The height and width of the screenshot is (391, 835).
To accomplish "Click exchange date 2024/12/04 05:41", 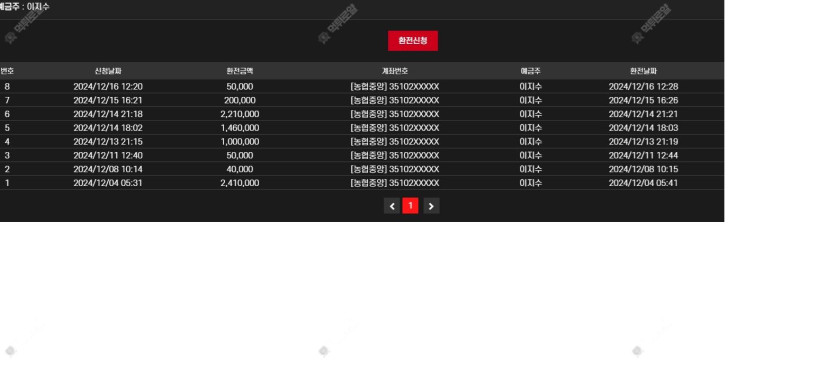I will click(x=643, y=183).
